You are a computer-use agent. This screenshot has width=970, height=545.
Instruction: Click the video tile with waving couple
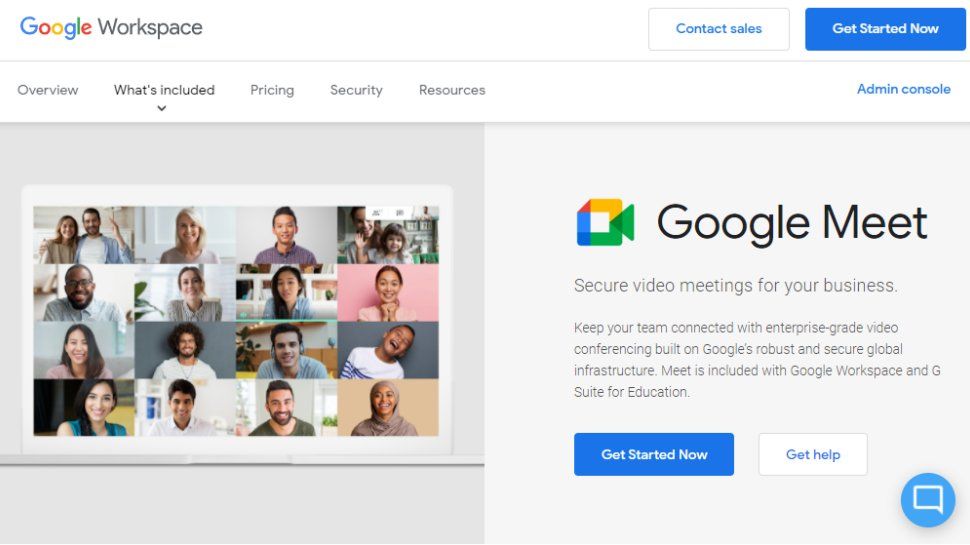84,235
